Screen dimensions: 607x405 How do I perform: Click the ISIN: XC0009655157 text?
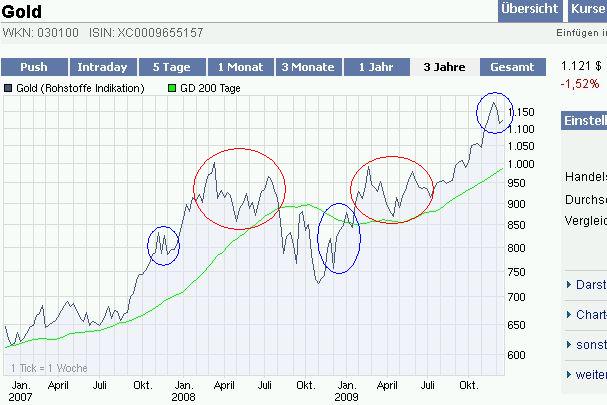146,33
